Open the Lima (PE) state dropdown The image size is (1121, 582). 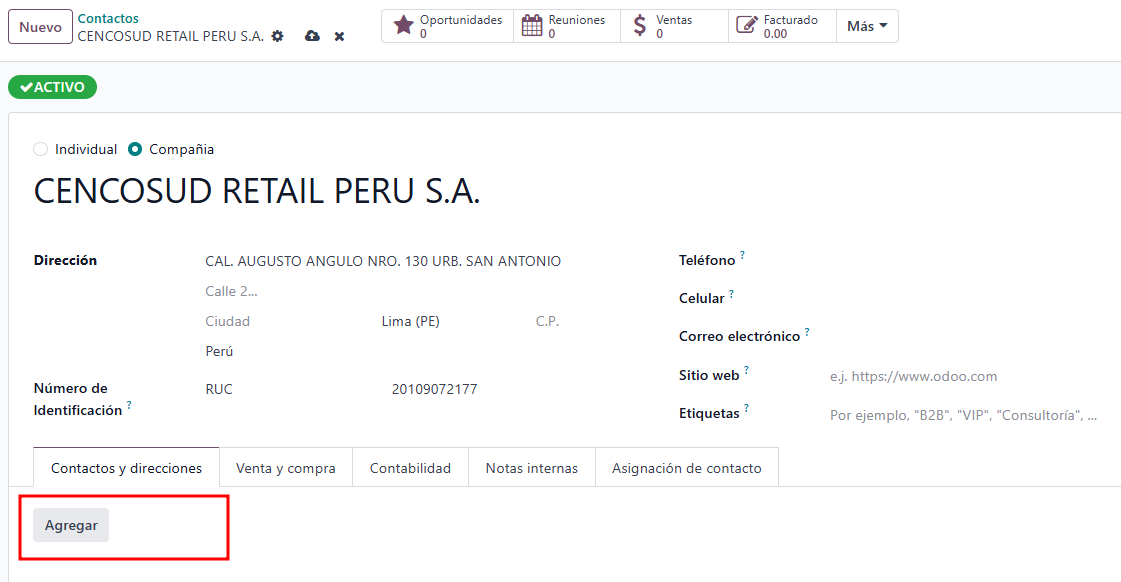click(x=450, y=321)
